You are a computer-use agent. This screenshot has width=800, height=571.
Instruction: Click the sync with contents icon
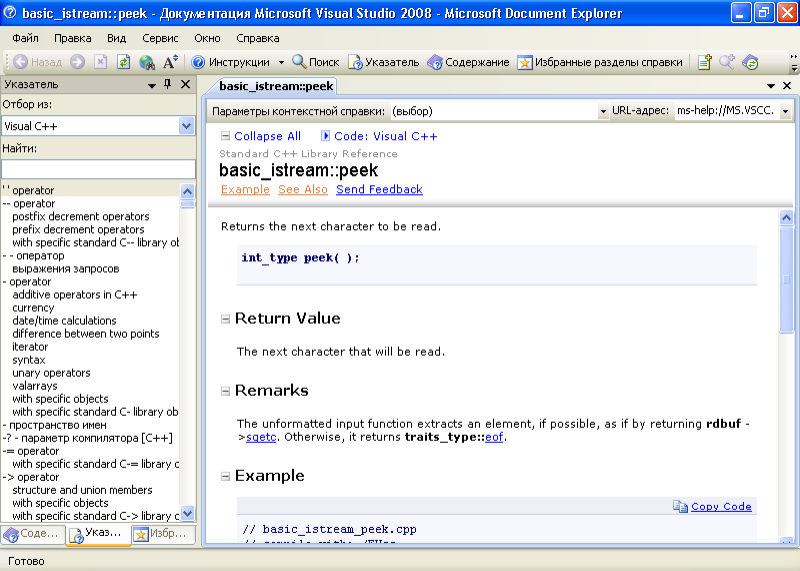(x=750, y=62)
